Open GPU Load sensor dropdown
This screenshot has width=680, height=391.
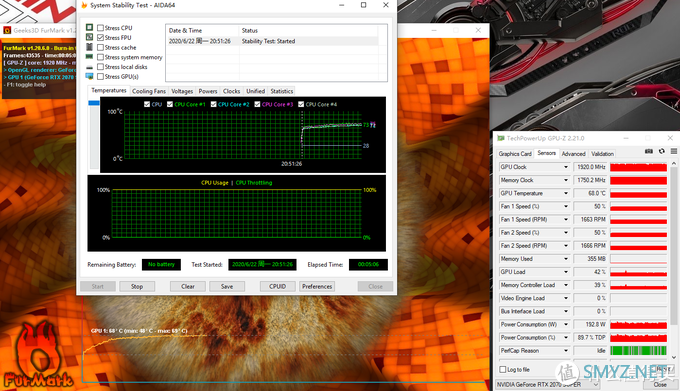(x=566, y=272)
